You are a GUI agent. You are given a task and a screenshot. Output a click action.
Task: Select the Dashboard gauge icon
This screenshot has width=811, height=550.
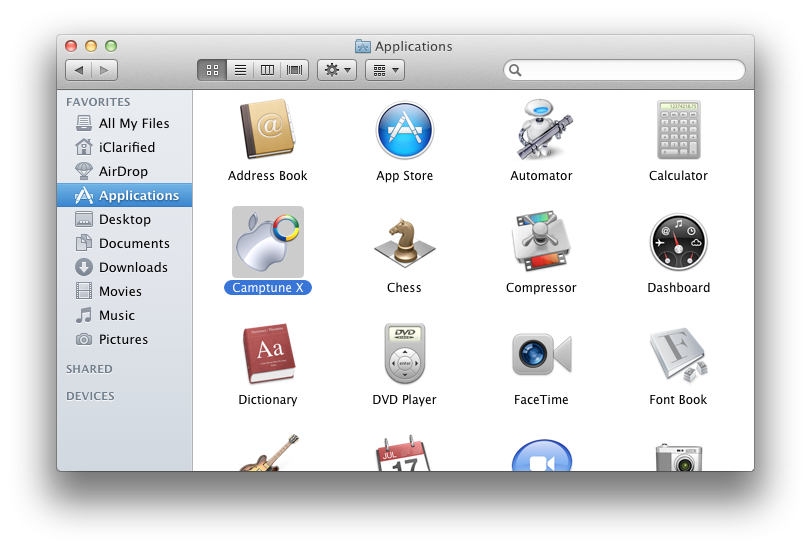(678, 243)
